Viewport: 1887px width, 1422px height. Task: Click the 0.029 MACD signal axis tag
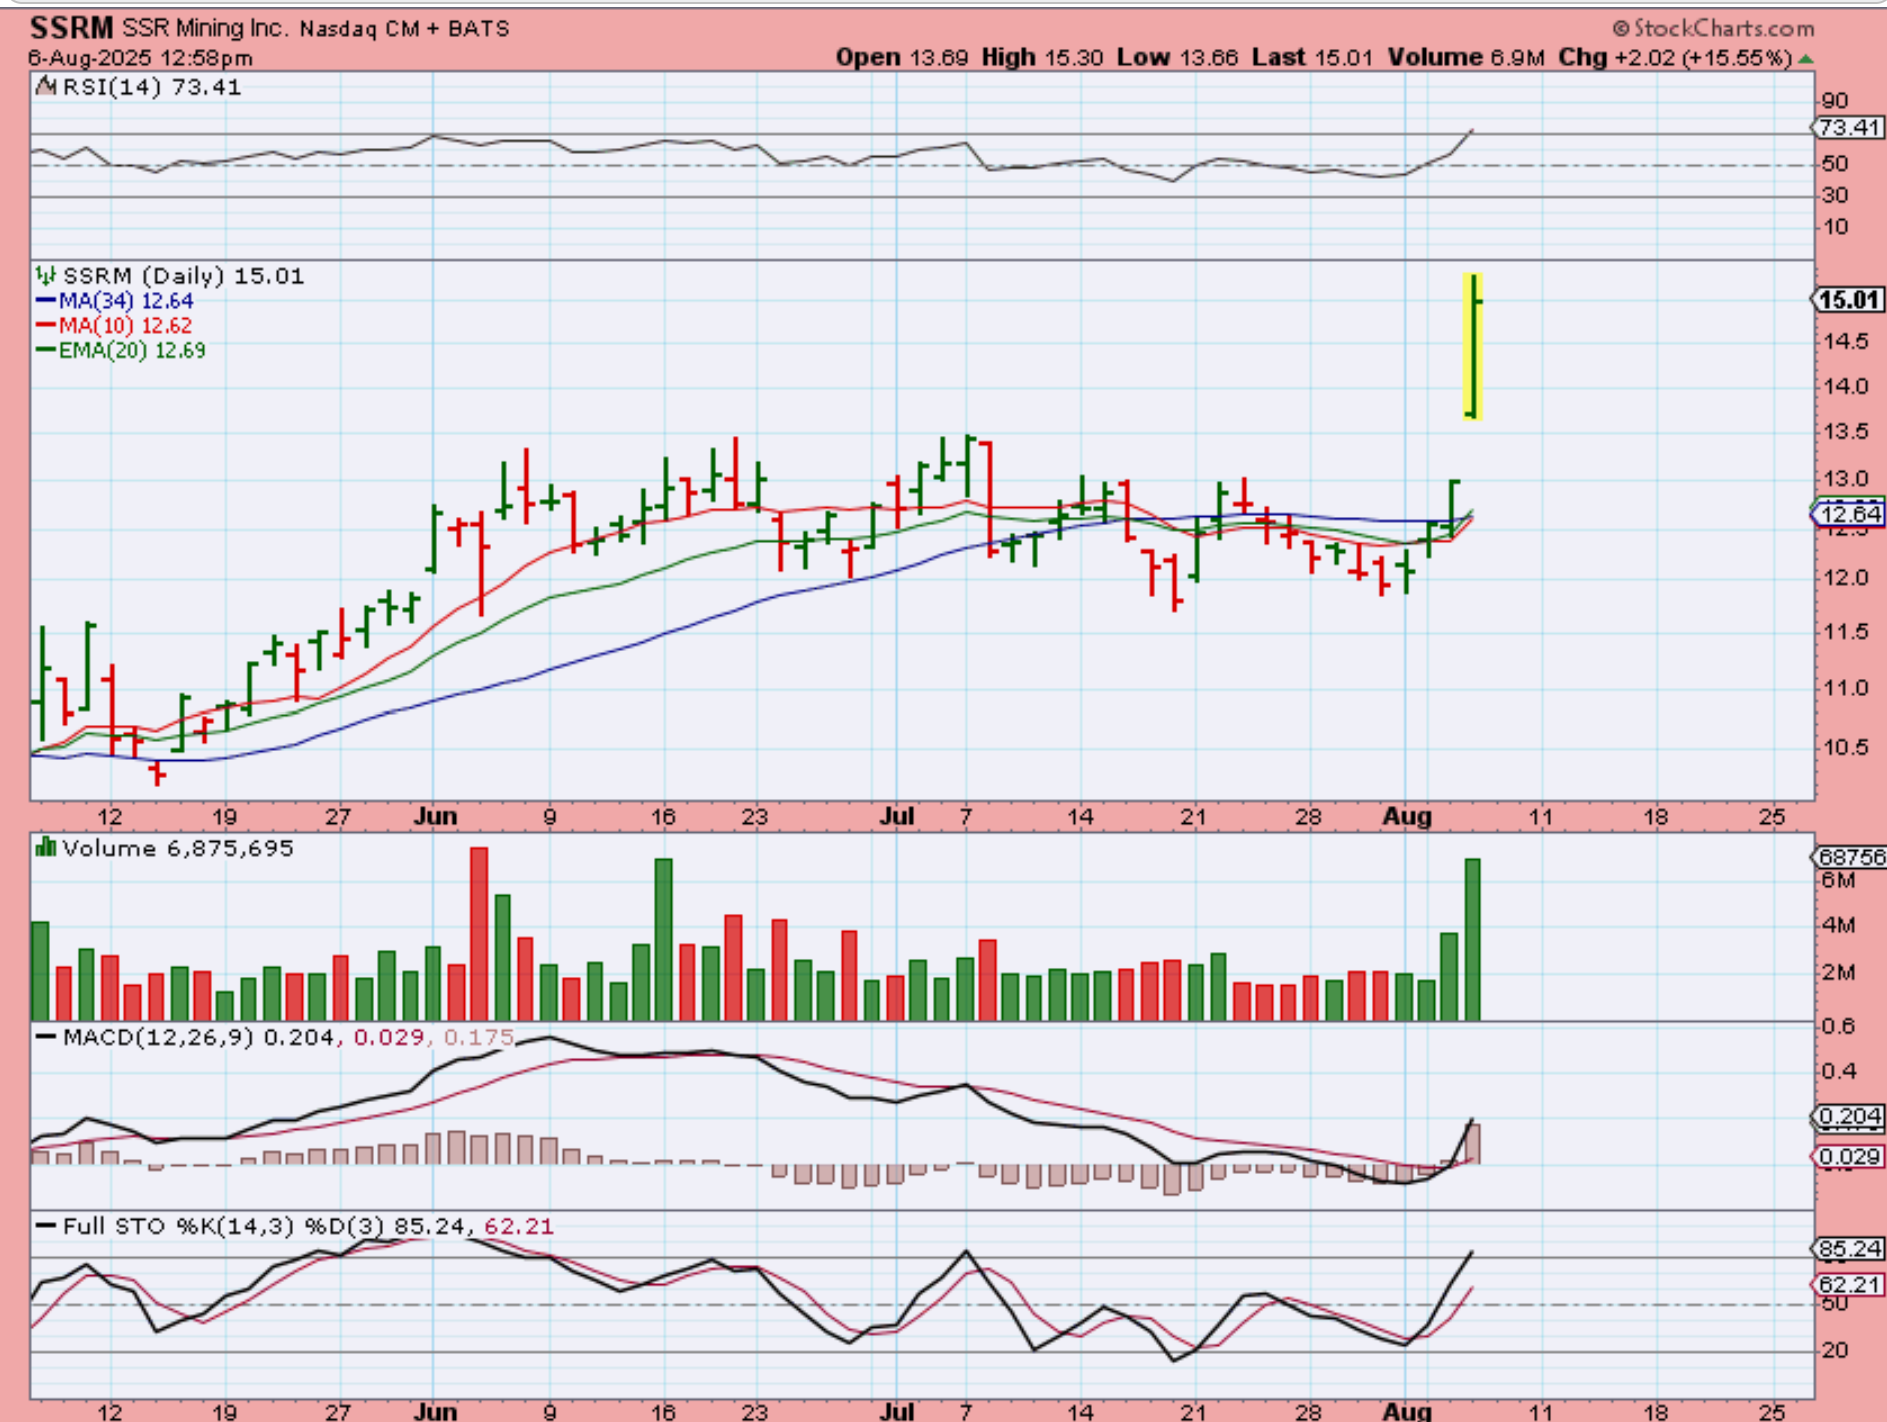click(1848, 1157)
